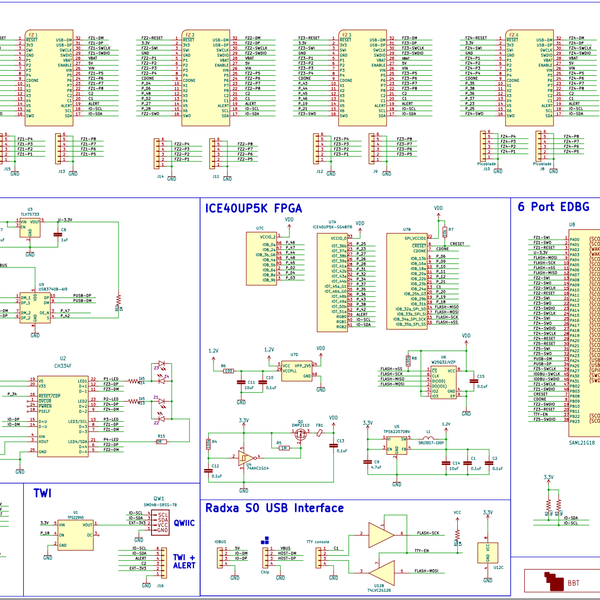600x600 pixels.
Task: Select the Chip USB connector symbol
Action: [x=265, y=558]
